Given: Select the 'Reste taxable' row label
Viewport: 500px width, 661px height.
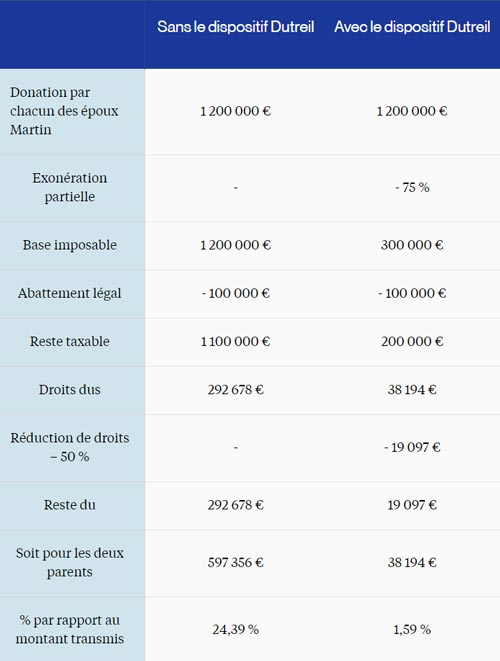Looking at the screenshot, I should coord(70,341).
